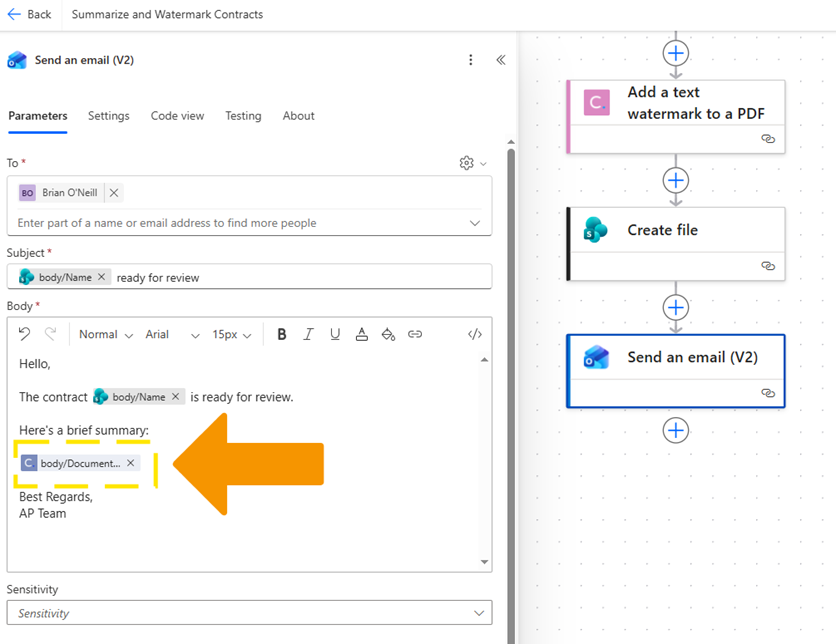The height and width of the screenshot is (644, 836).
Task: Click connection link icon on watermark card
Action: coord(768,139)
